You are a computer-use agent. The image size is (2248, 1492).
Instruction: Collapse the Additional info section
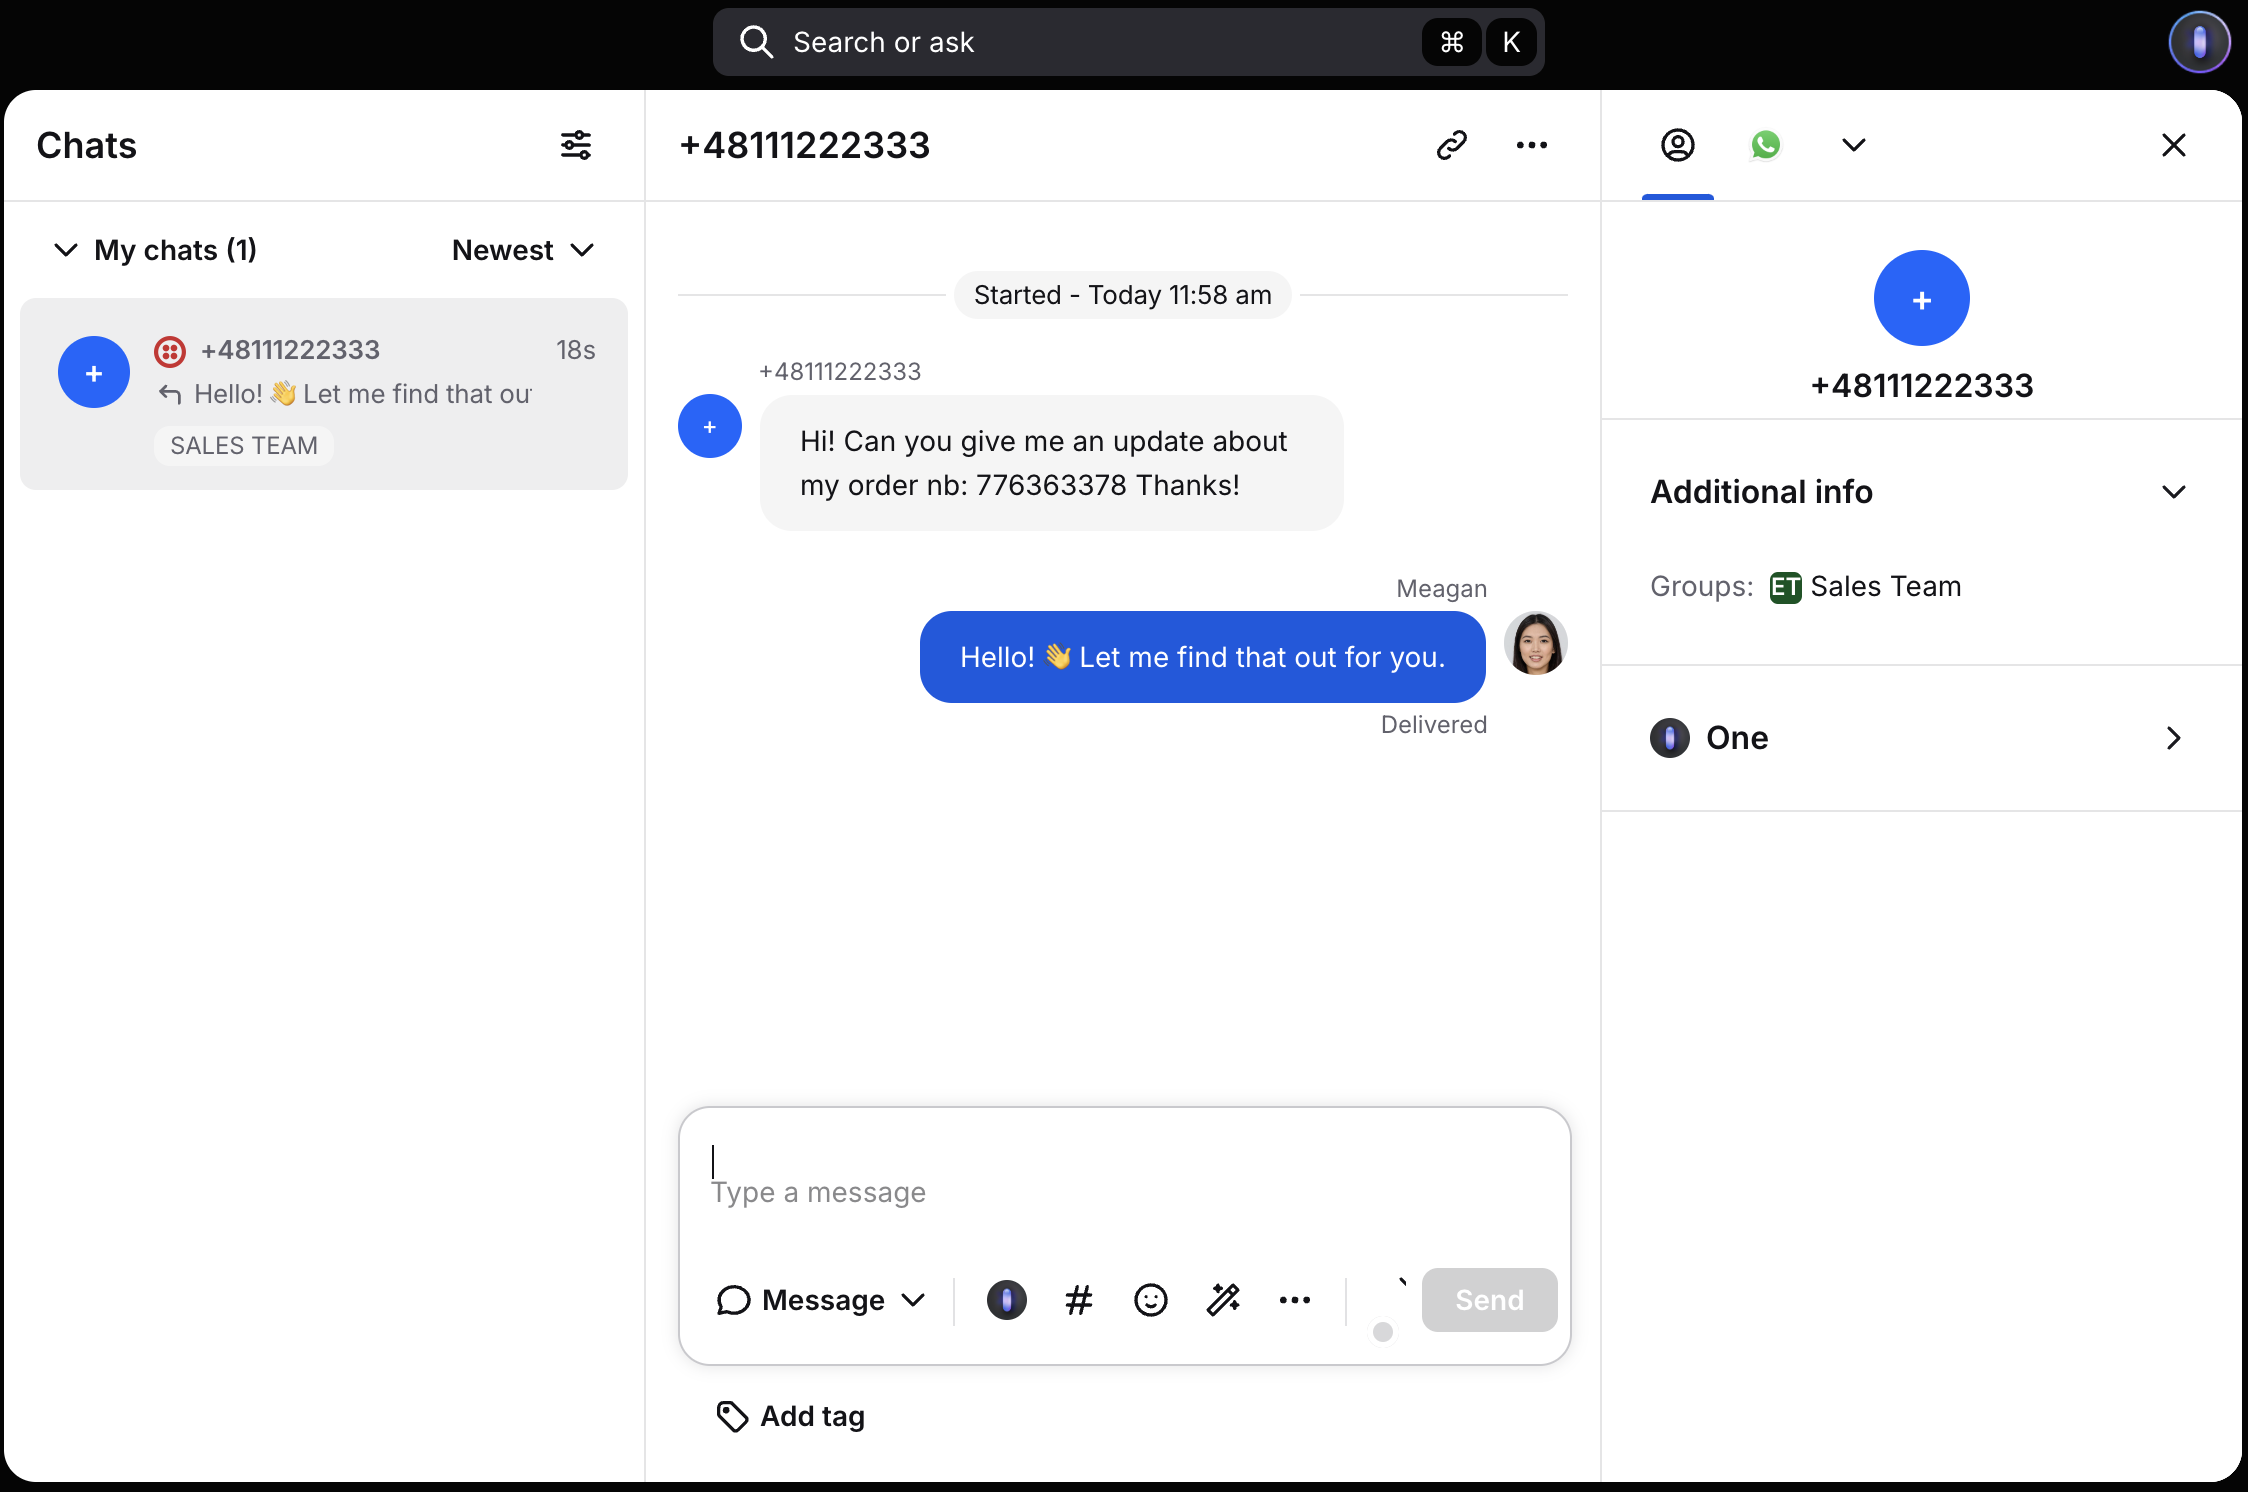(2173, 492)
